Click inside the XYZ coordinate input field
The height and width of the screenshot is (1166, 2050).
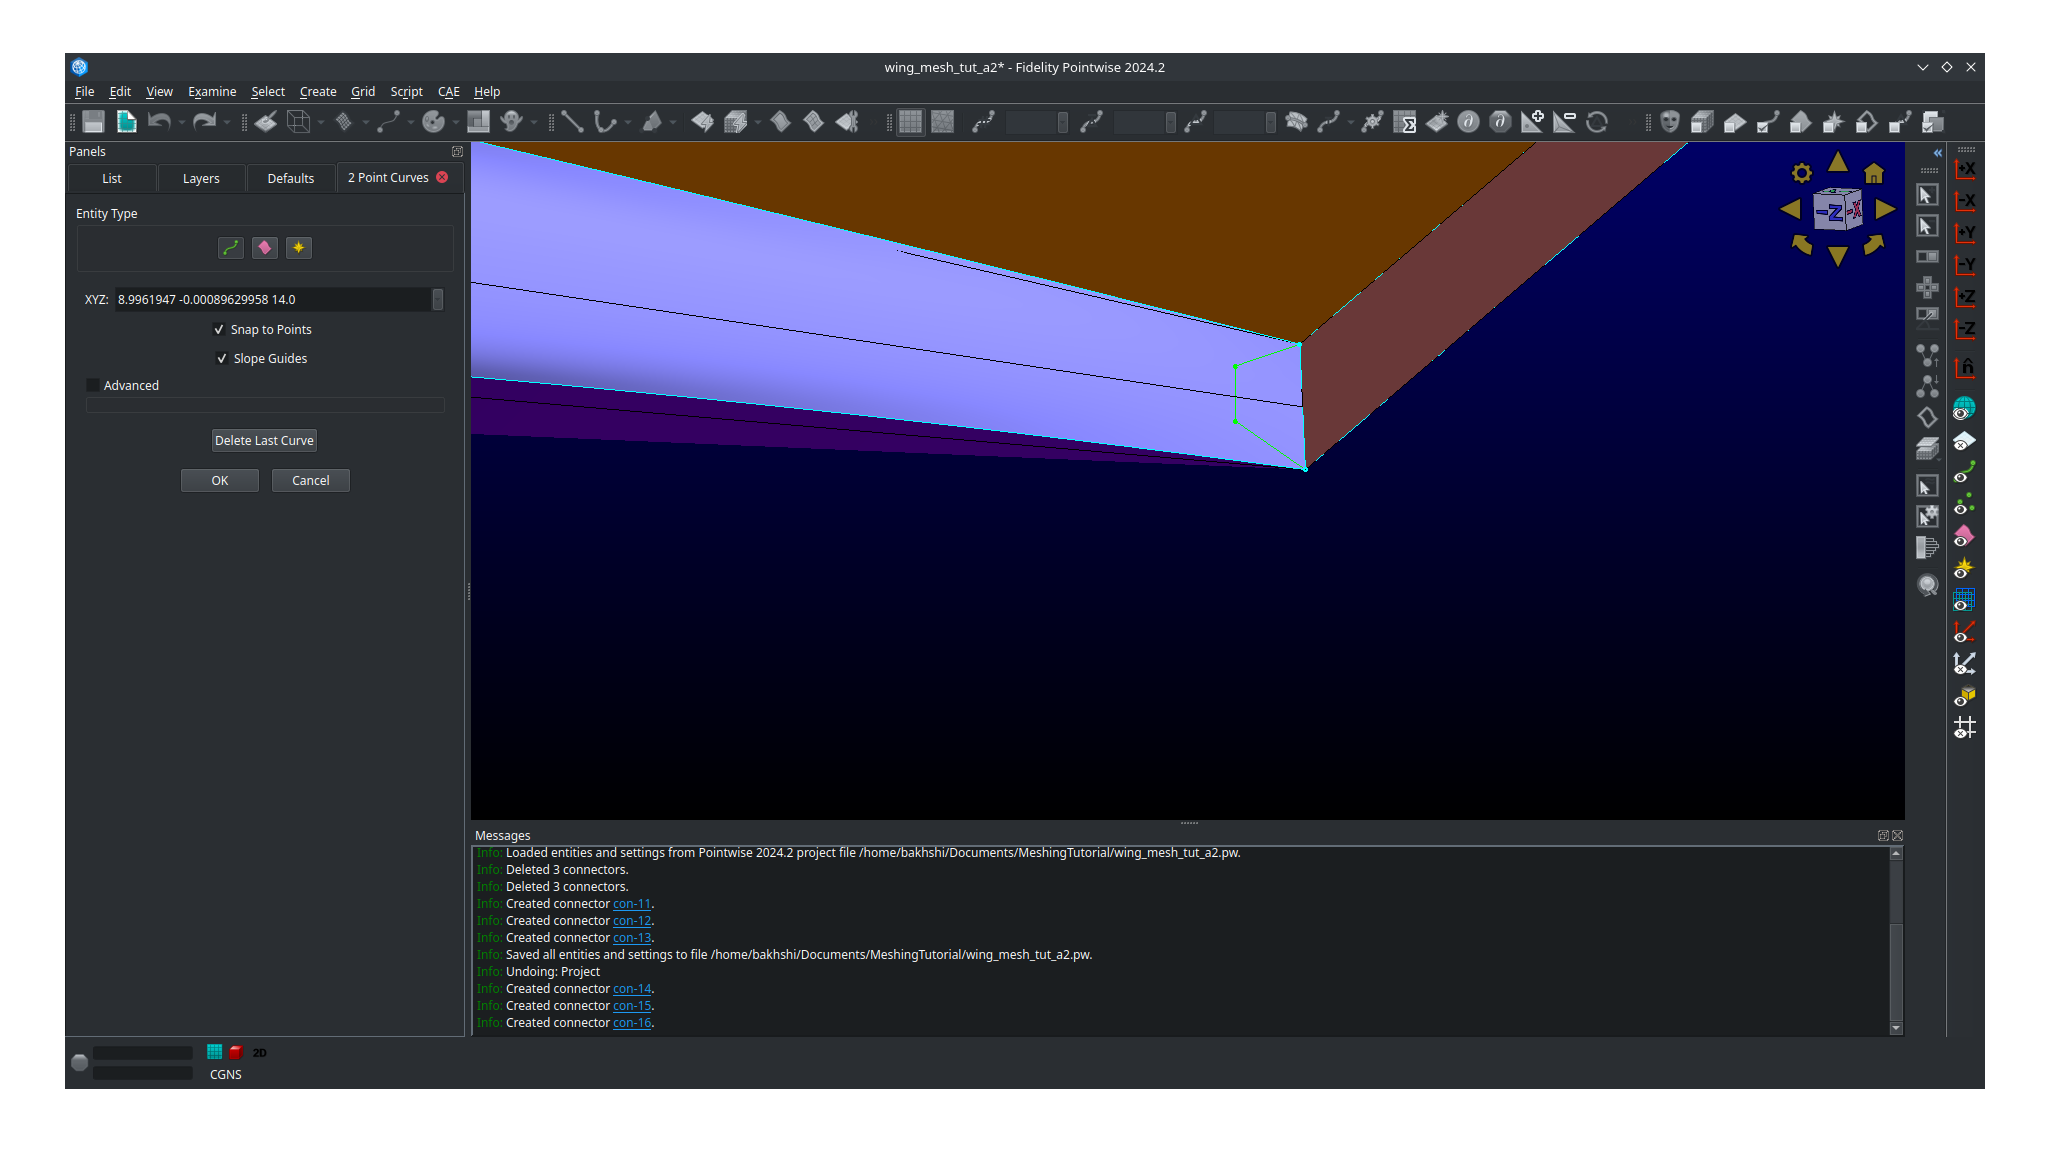click(x=276, y=299)
